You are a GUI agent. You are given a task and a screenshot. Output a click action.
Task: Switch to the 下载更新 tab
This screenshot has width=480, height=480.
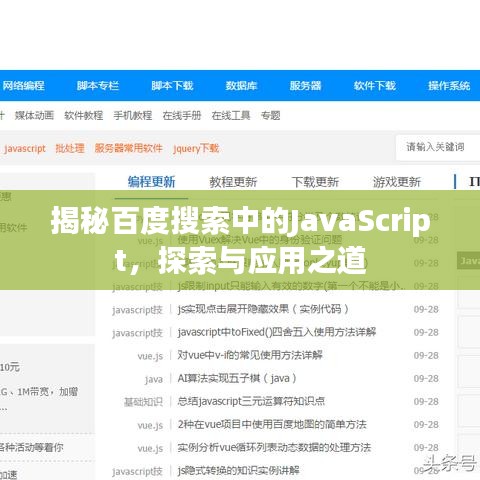click(x=315, y=182)
